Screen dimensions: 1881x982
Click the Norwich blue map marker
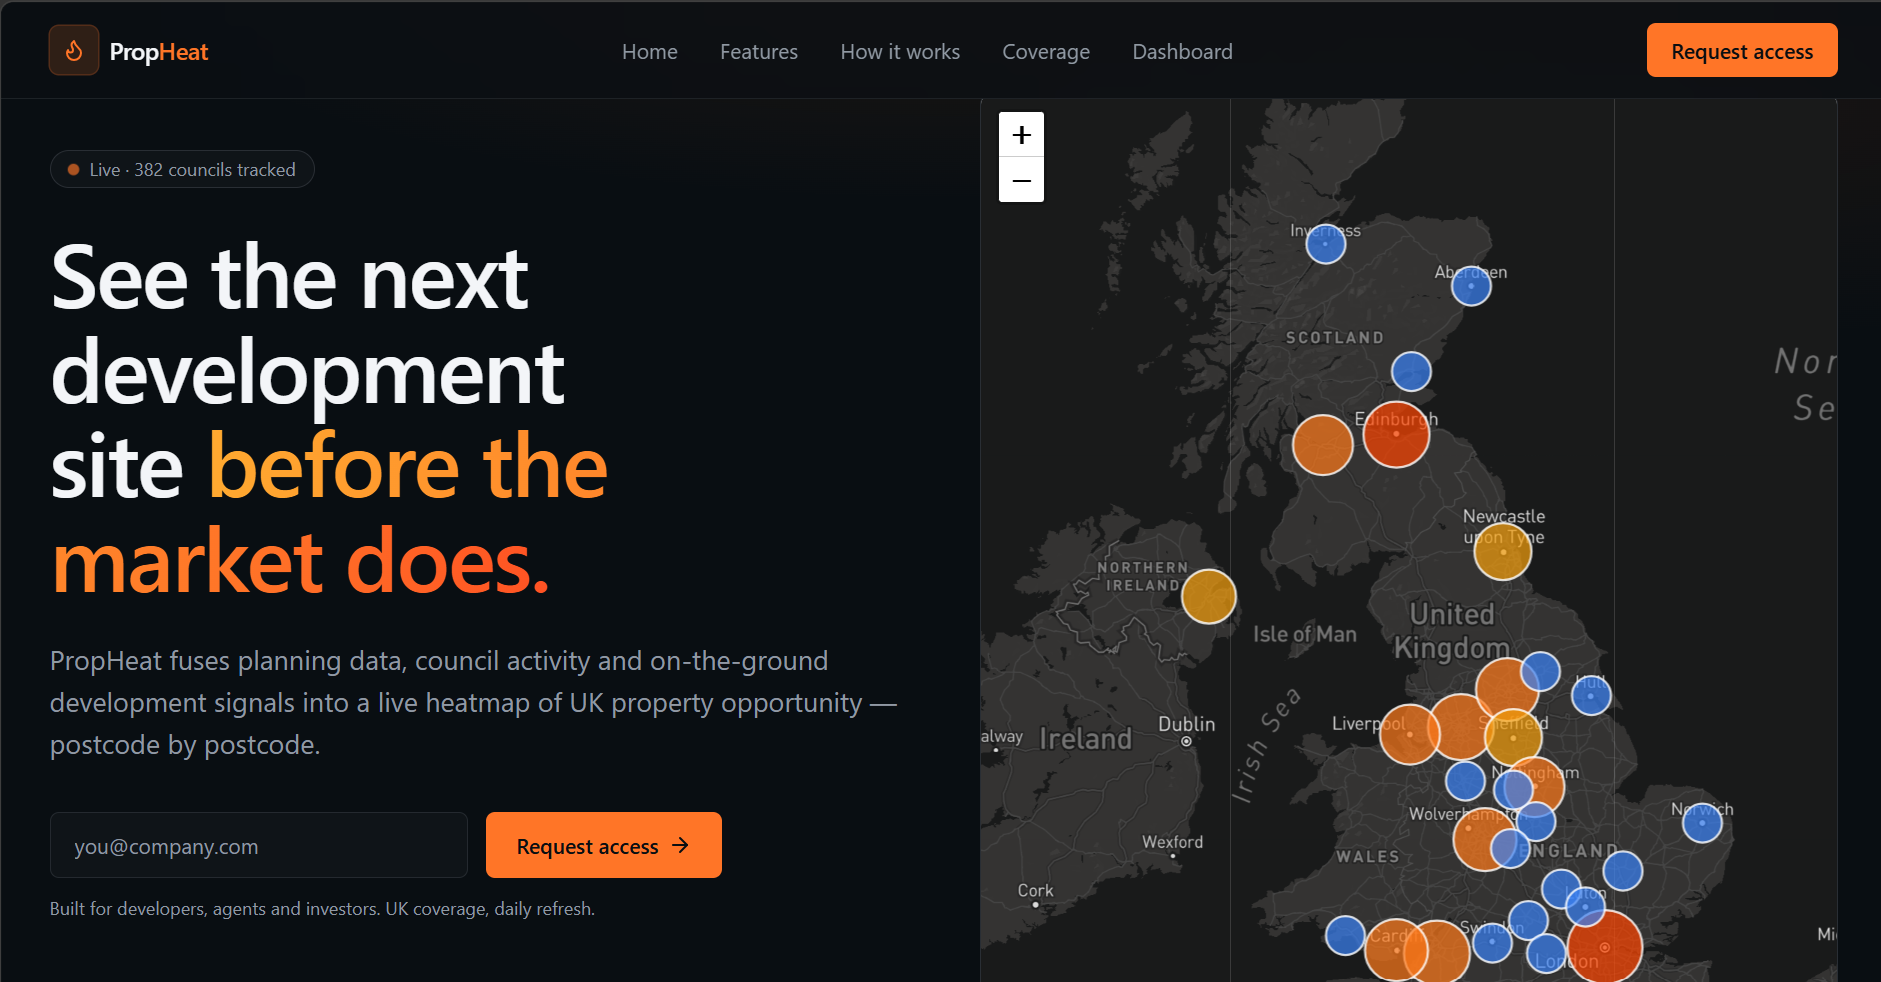pos(1702,823)
